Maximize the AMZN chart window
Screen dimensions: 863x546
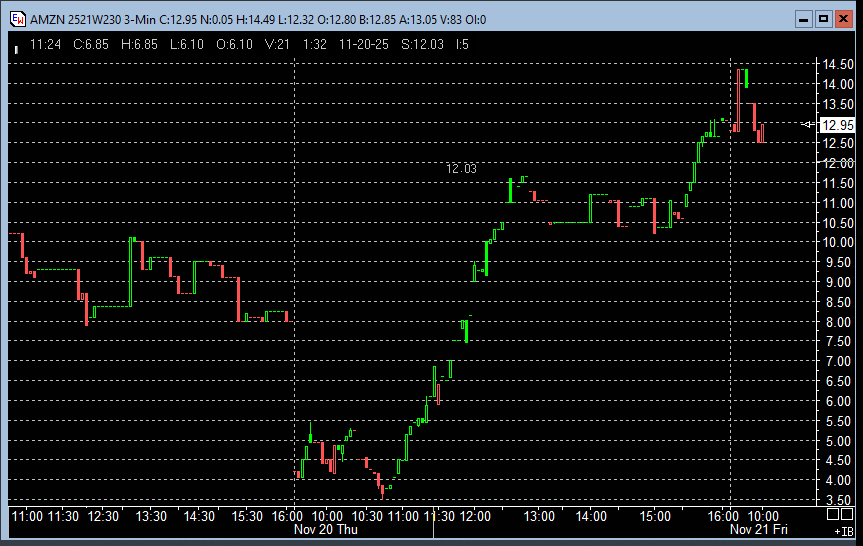(x=824, y=18)
